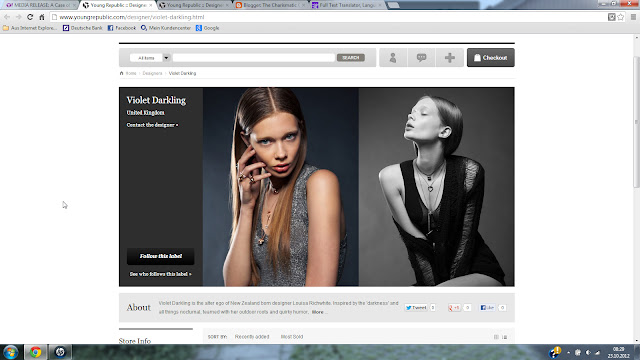The height and width of the screenshot is (360, 640).
Task: Click the volume icon in system tray
Action: [588, 352]
